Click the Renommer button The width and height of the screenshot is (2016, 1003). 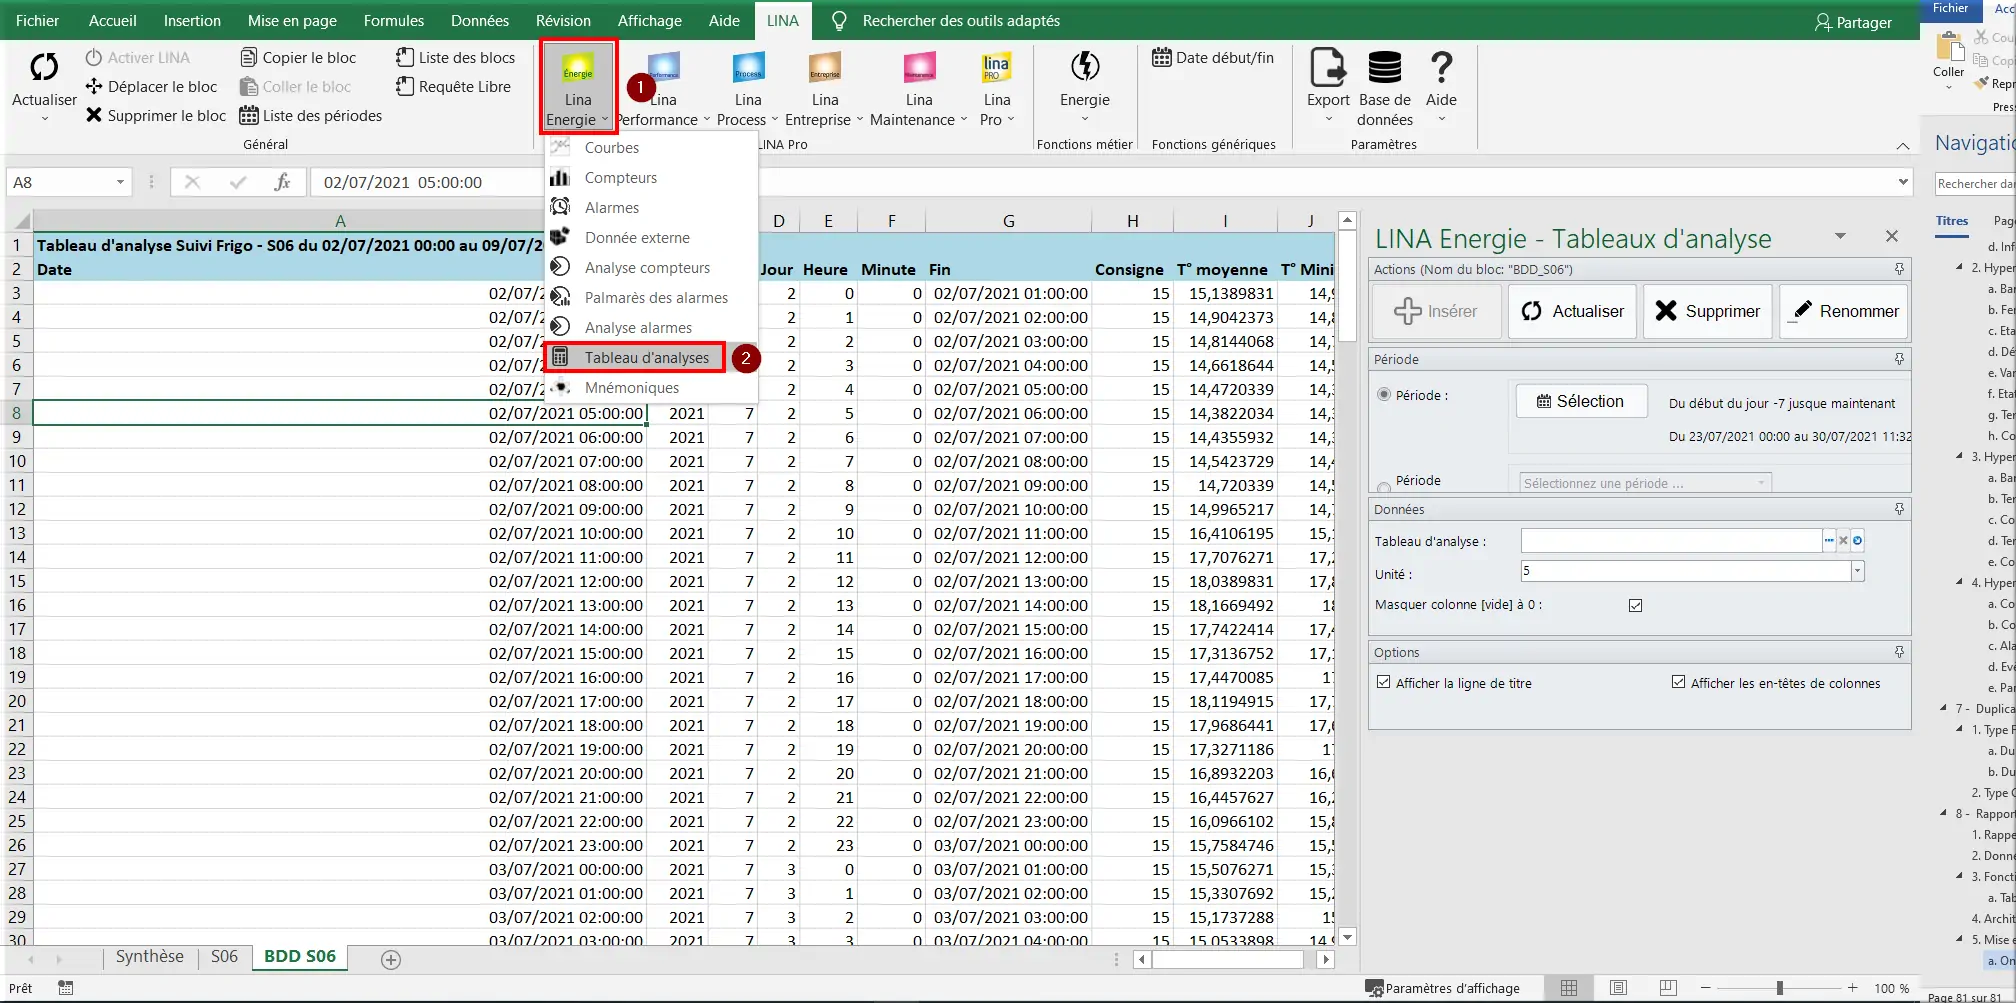(1844, 311)
